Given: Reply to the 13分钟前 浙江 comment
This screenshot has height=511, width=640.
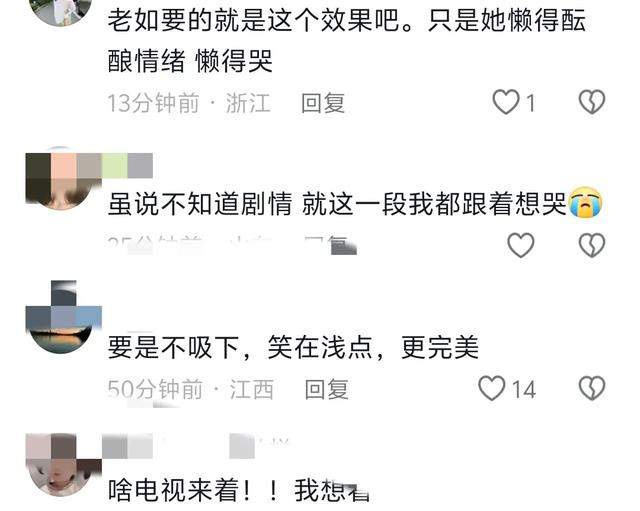Looking at the screenshot, I should point(323,103).
